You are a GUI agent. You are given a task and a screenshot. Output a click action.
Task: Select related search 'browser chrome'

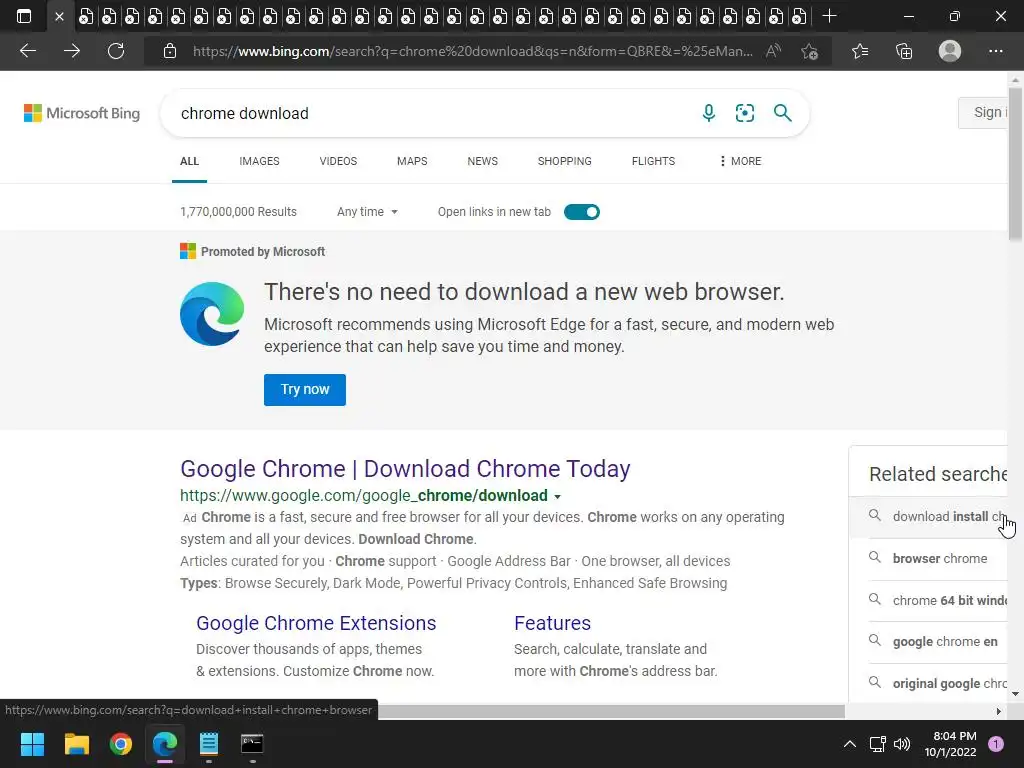929,558
